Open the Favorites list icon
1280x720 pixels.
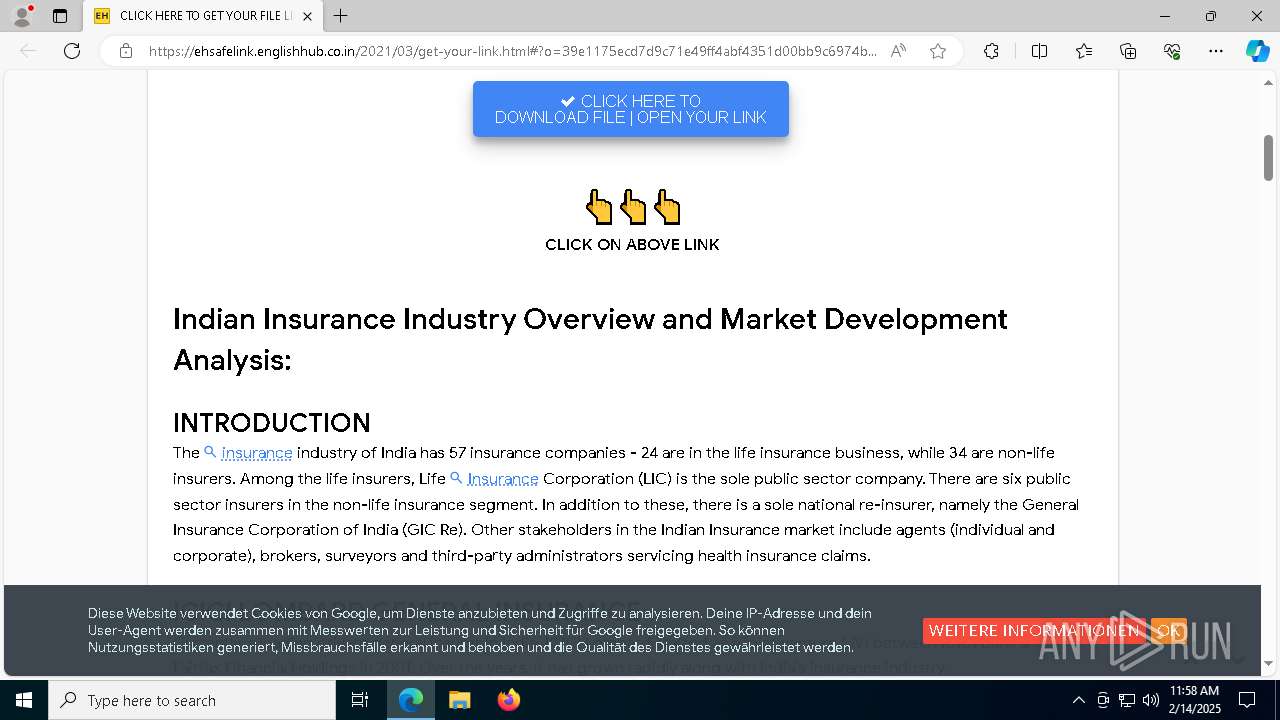click(1084, 51)
